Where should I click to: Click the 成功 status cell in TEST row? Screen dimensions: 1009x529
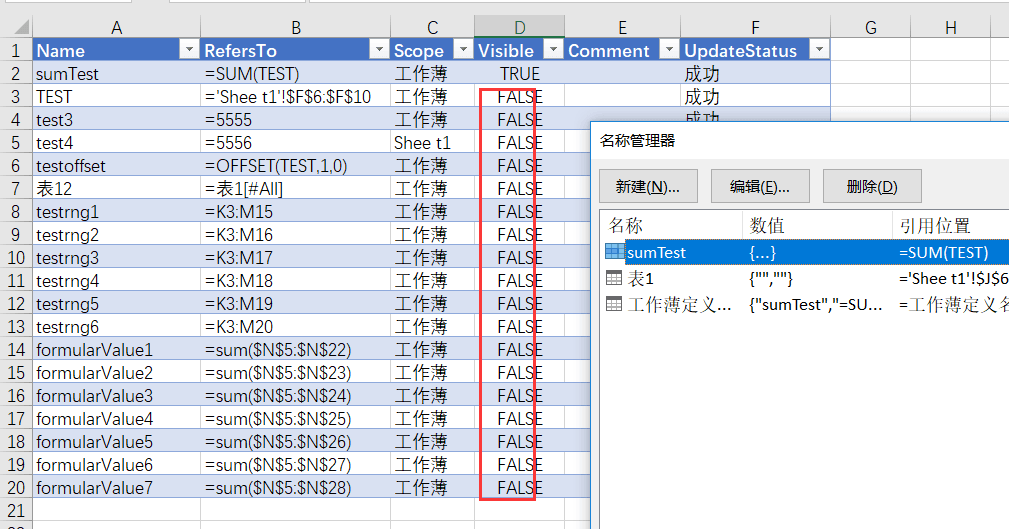755,97
